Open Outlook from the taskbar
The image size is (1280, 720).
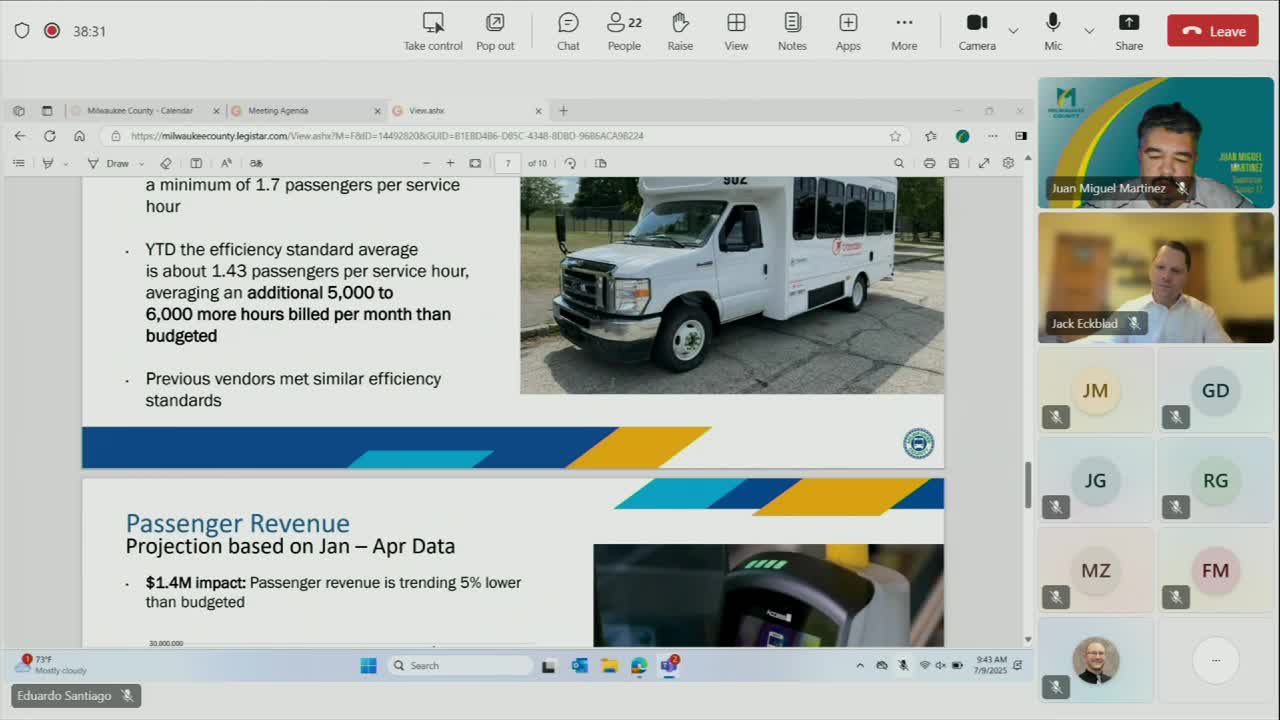coord(580,665)
